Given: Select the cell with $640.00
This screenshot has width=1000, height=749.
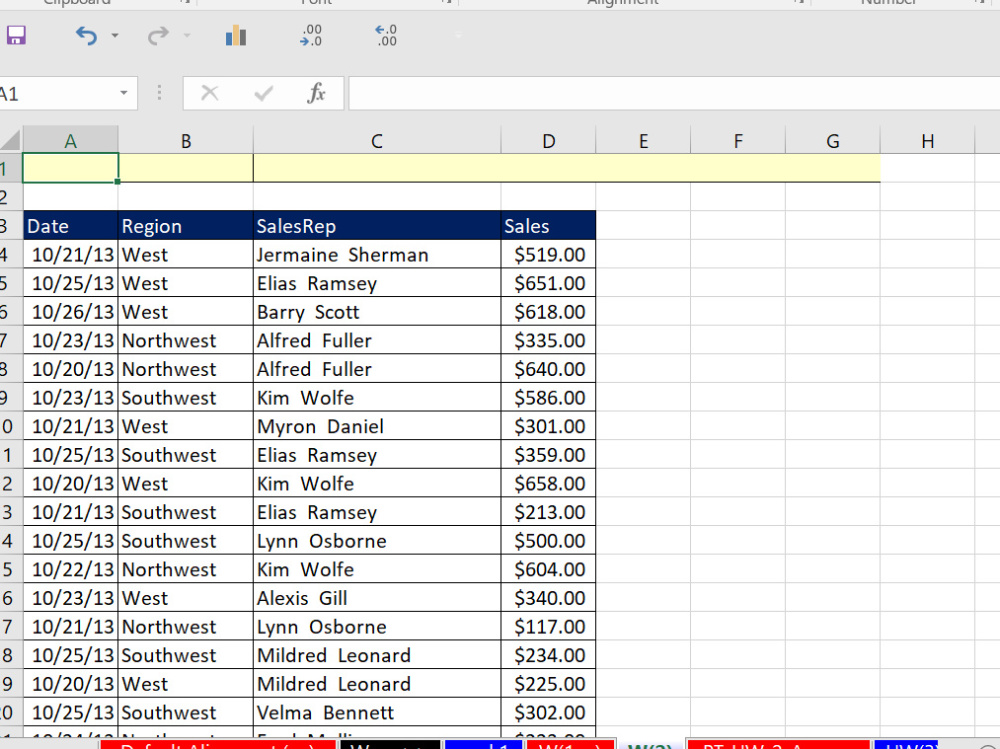Looking at the screenshot, I should pos(548,369).
